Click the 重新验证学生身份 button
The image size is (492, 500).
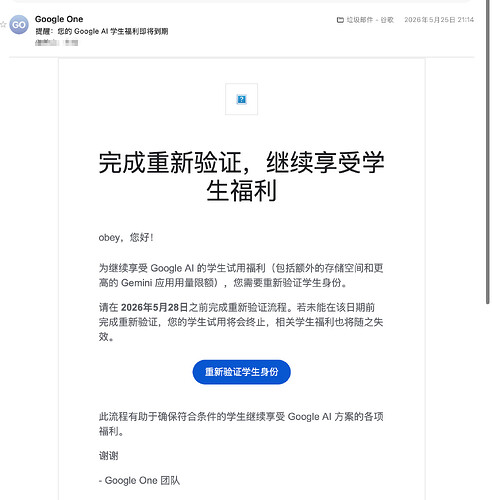click(x=241, y=372)
